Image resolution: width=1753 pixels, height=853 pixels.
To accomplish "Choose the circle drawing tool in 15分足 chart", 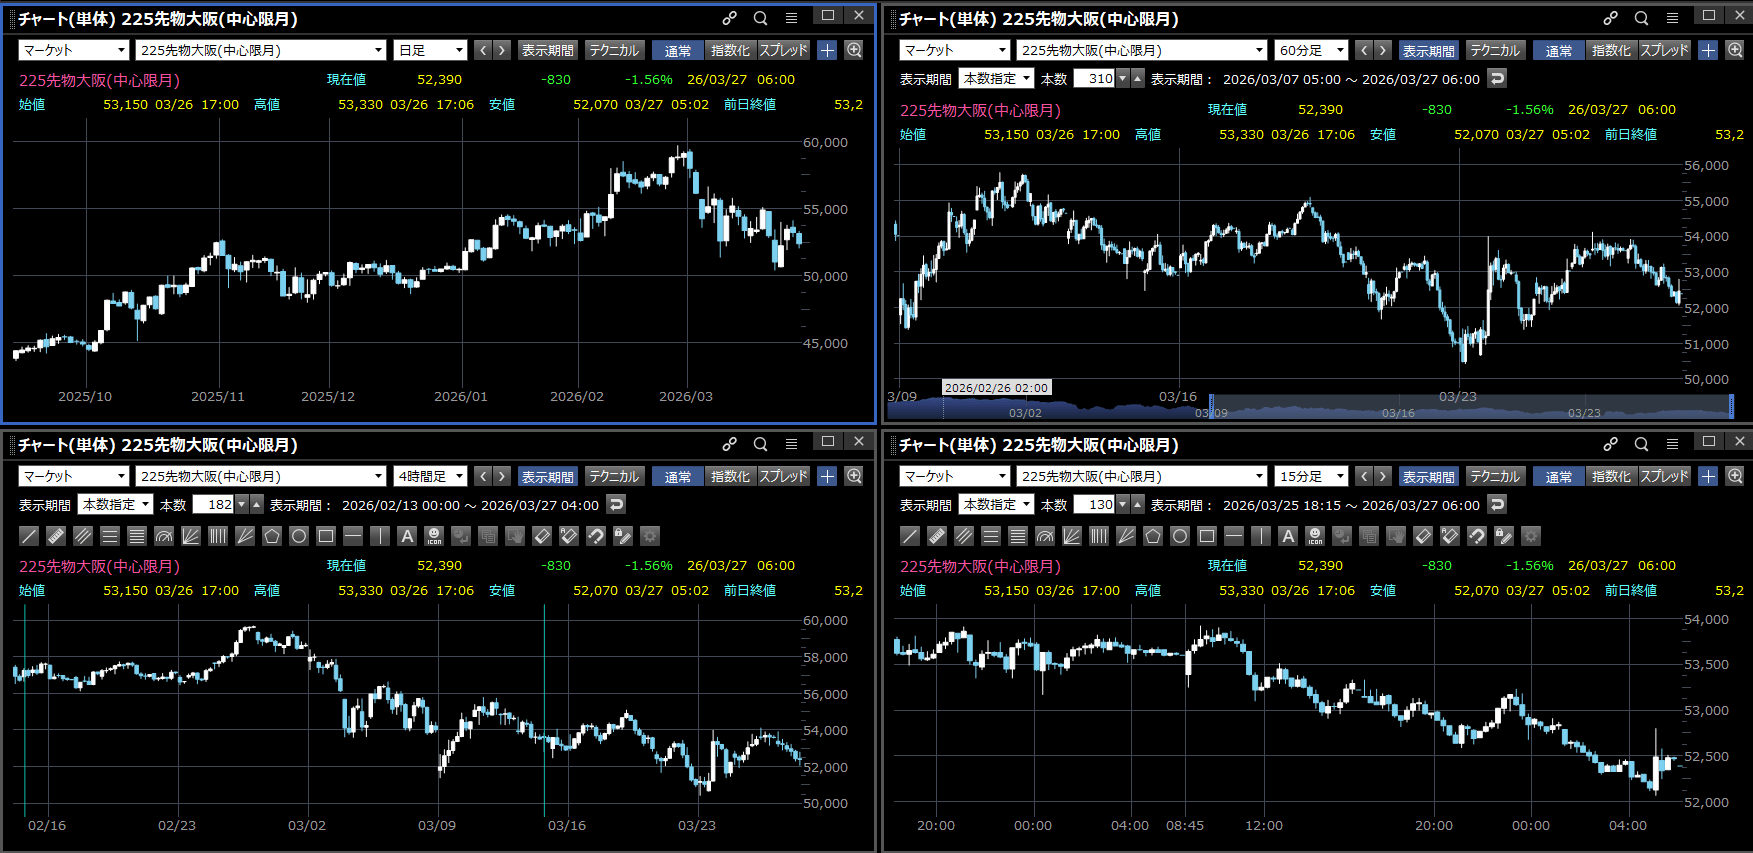I will (1180, 536).
